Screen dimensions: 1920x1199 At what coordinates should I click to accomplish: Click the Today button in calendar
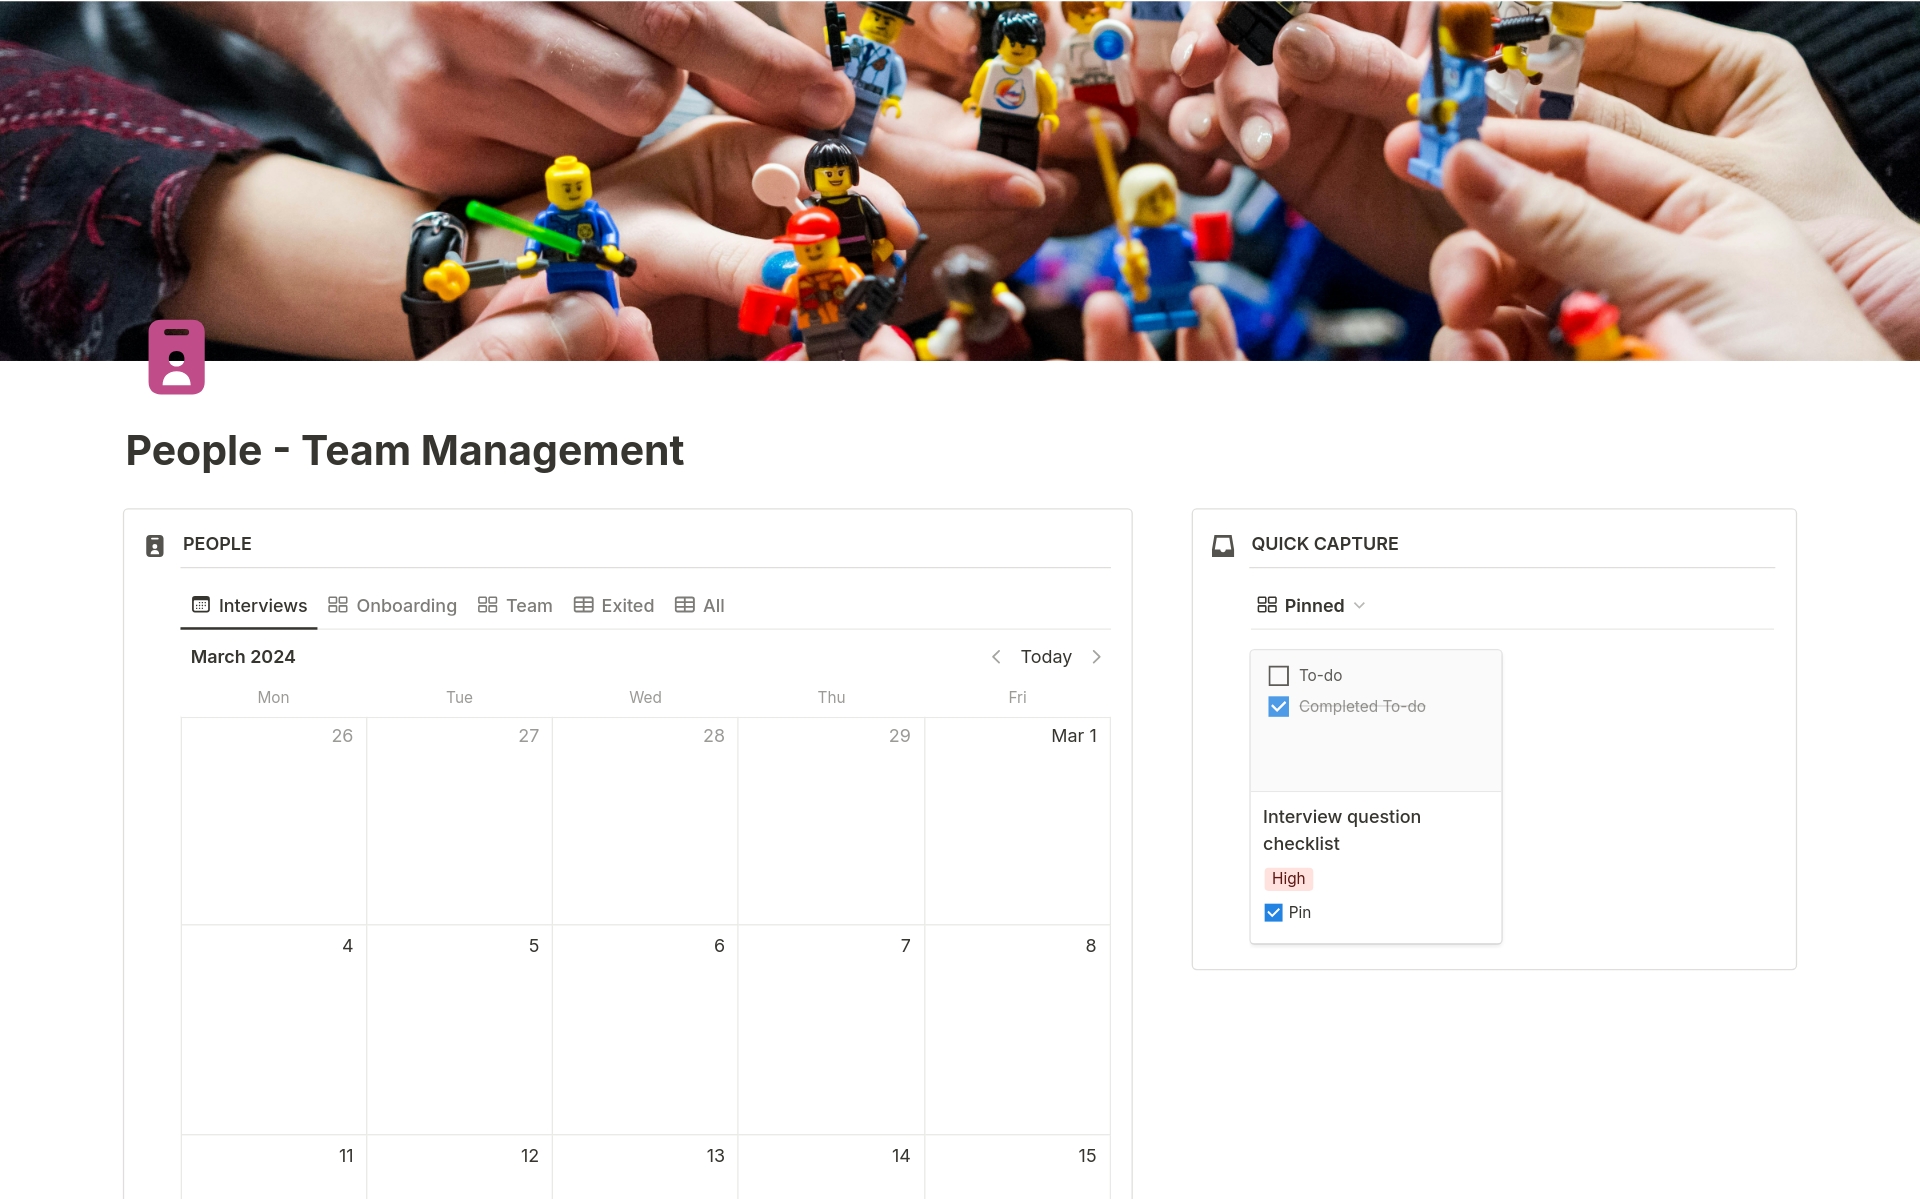1046,656
